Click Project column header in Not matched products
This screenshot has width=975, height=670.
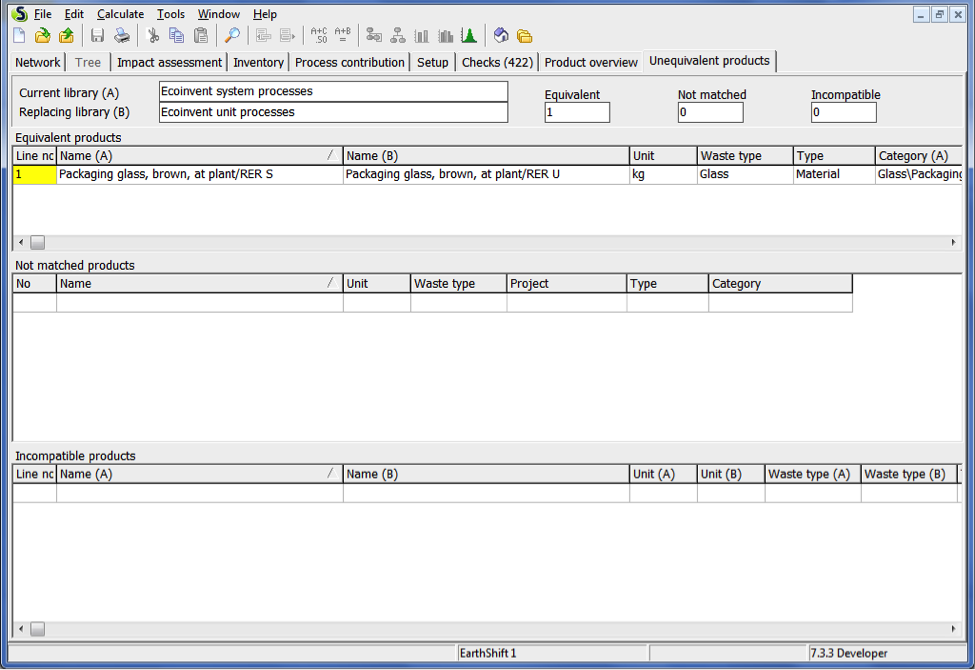click(x=566, y=284)
